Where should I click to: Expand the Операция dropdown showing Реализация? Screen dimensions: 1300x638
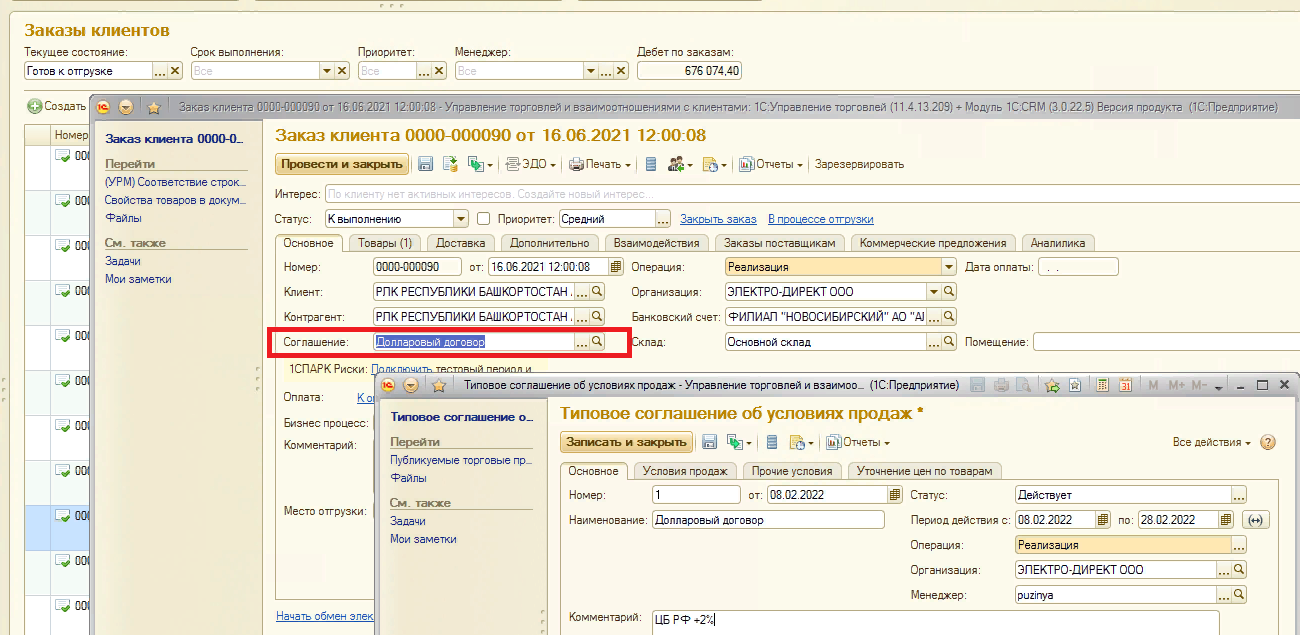click(x=948, y=267)
